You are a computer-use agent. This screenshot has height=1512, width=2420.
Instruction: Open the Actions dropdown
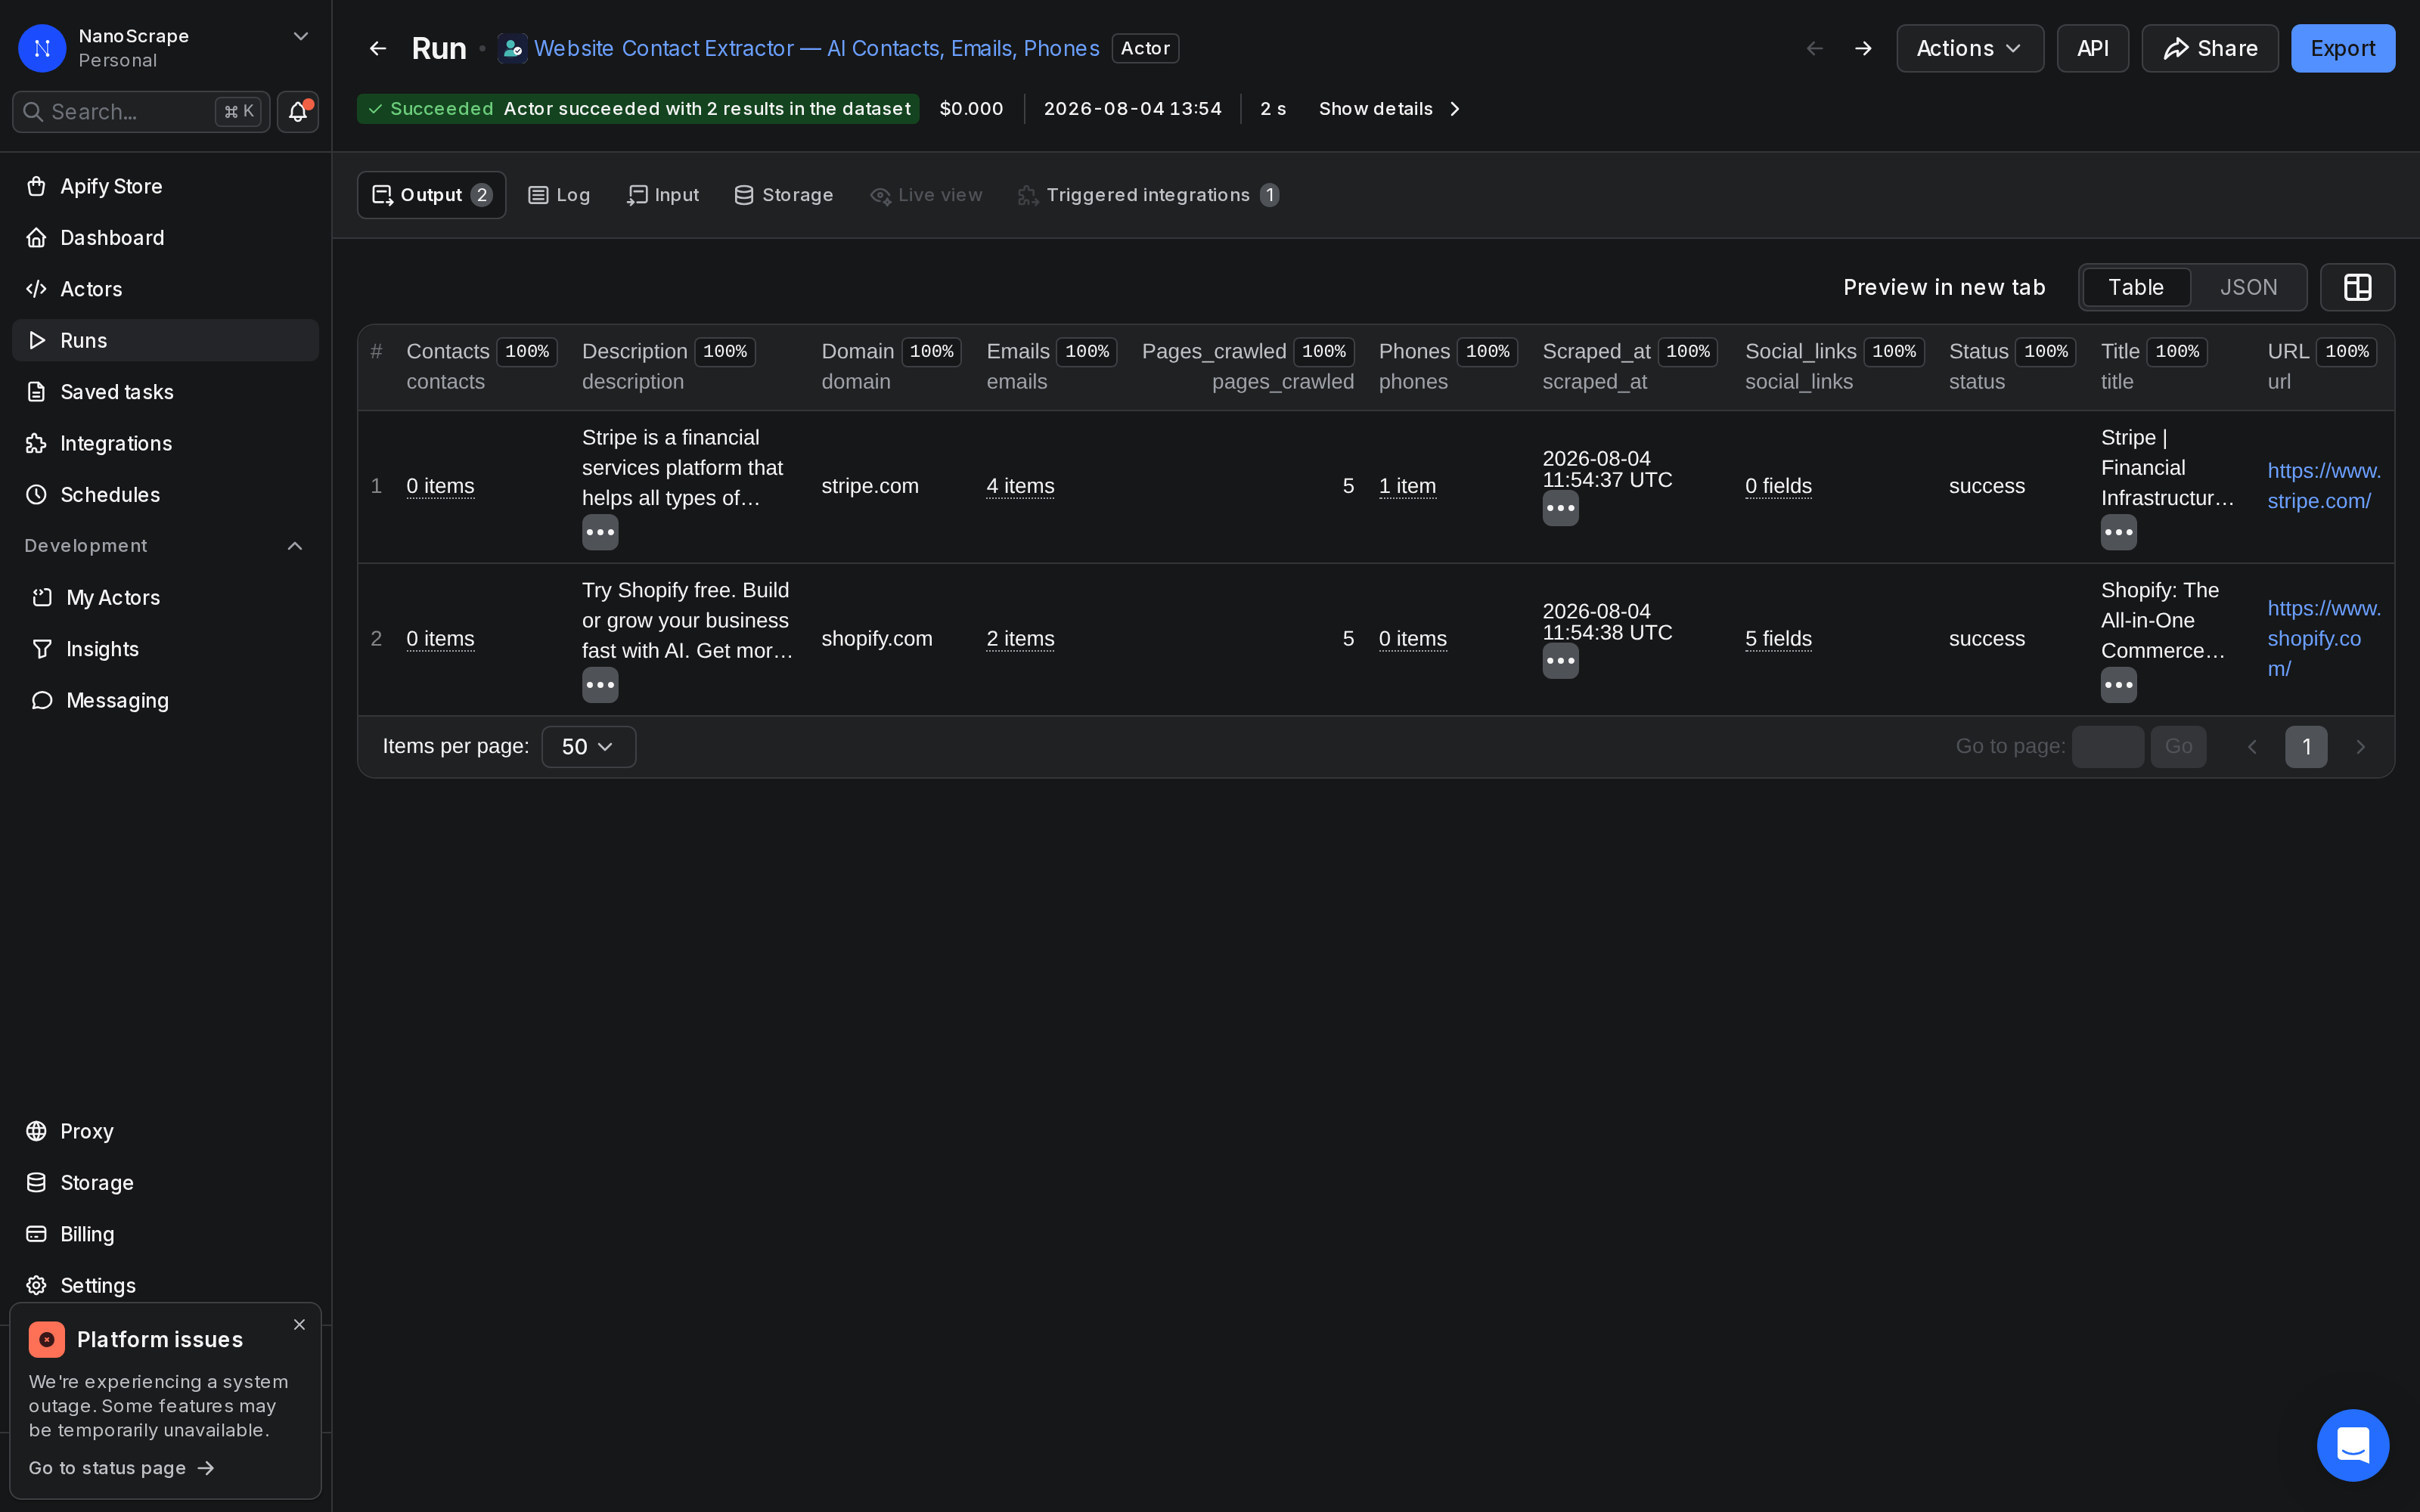[1969, 48]
